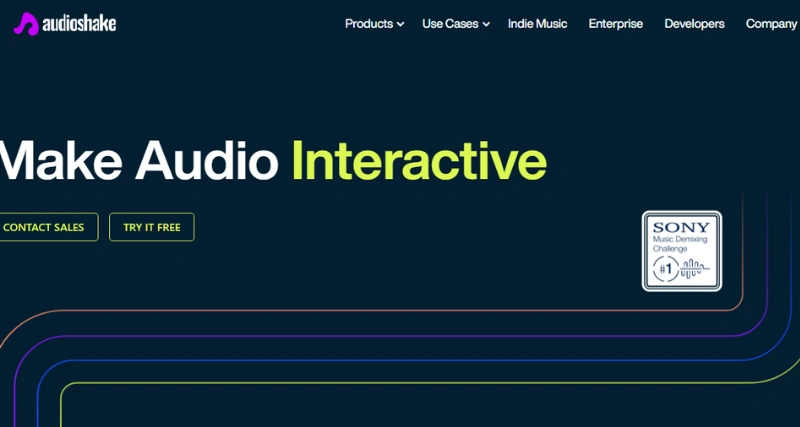Image resolution: width=800 pixels, height=427 pixels.
Task: Go to the Indie Music page
Action: click(x=537, y=24)
